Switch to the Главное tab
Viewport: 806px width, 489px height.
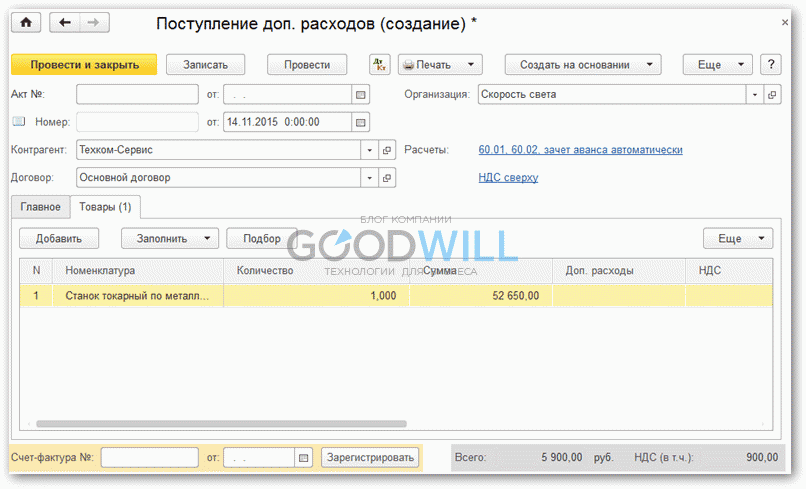40,207
